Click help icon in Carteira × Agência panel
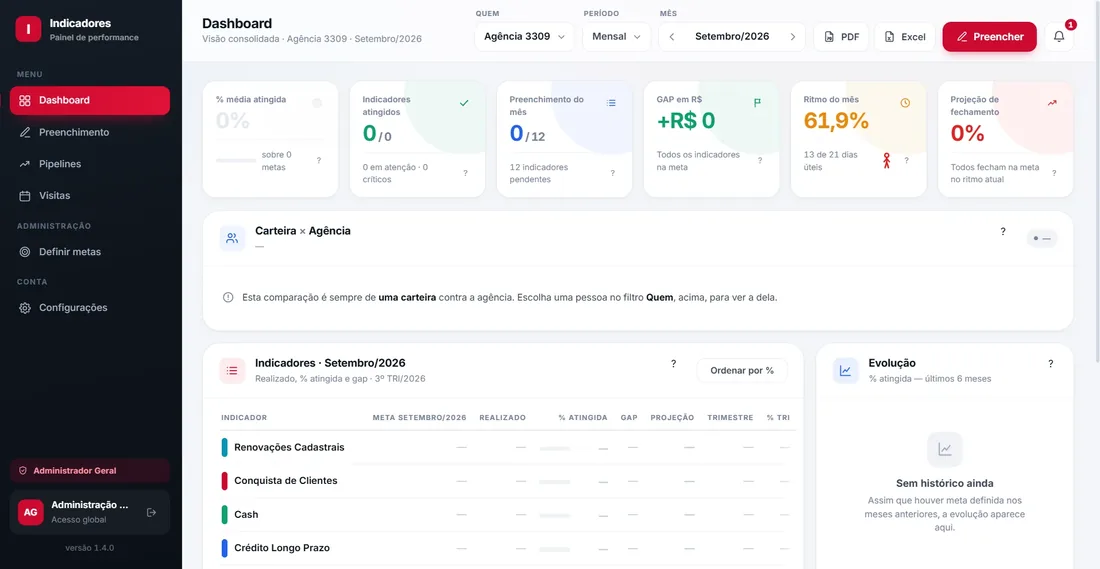Screen dimensions: 1100x569 click(1003, 232)
